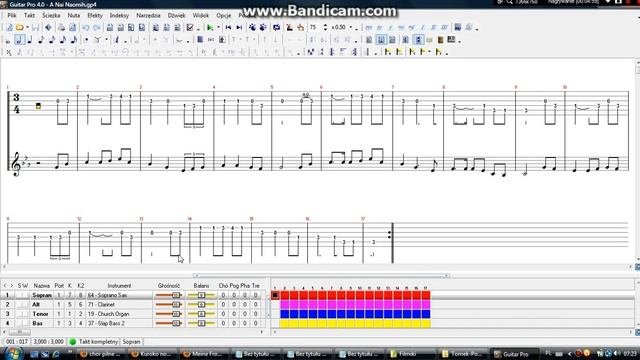Screen dimensions: 640x360
Task: Click the redo arrow icon
Action: 97,27
